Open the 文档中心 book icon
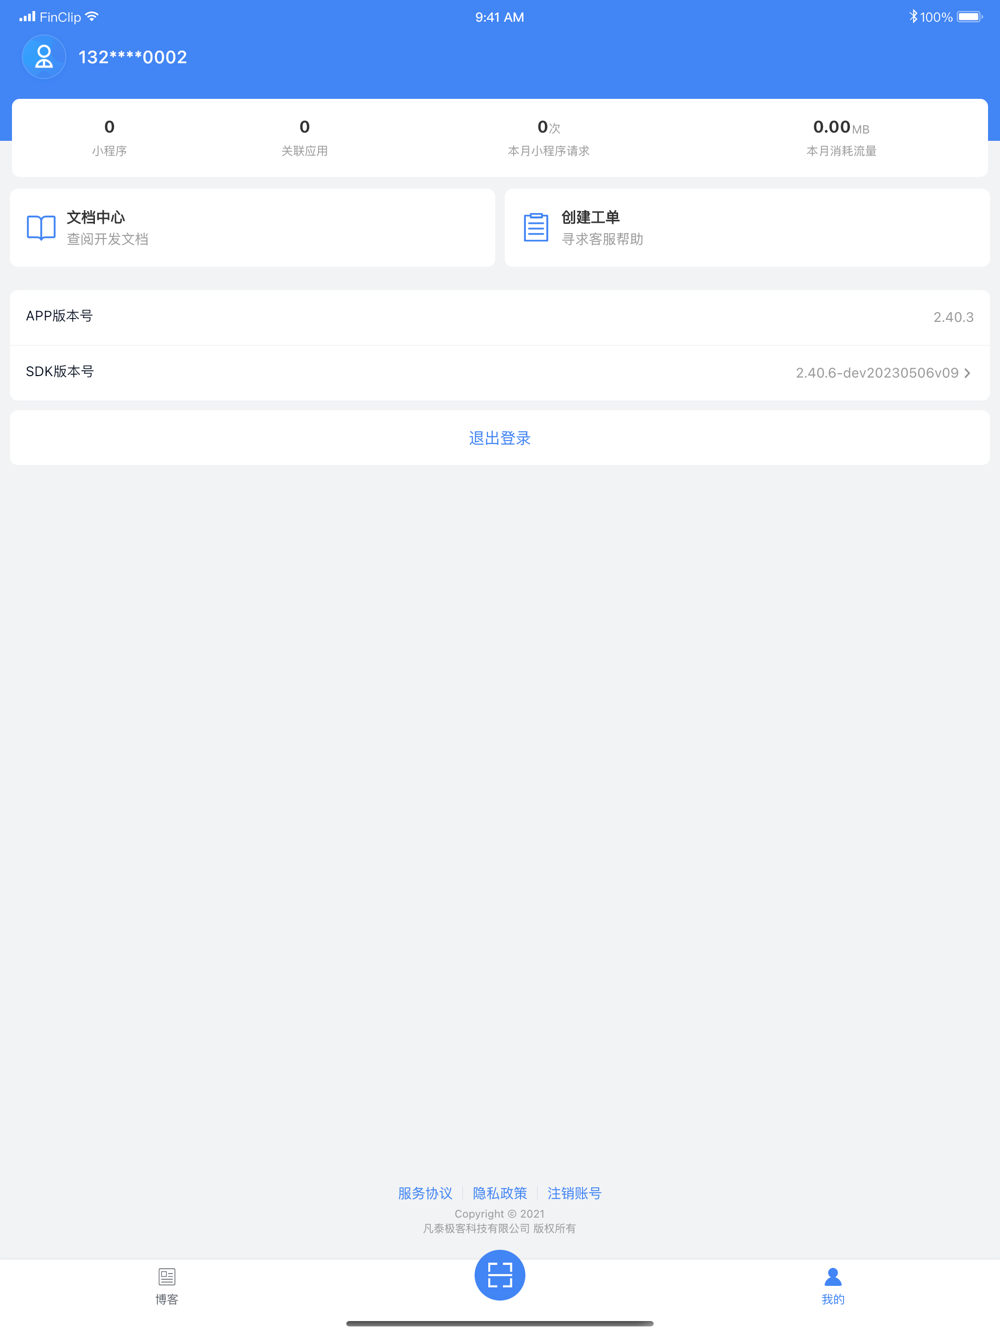The width and height of the screenshot is (1000, 1334). pos(41,228)
